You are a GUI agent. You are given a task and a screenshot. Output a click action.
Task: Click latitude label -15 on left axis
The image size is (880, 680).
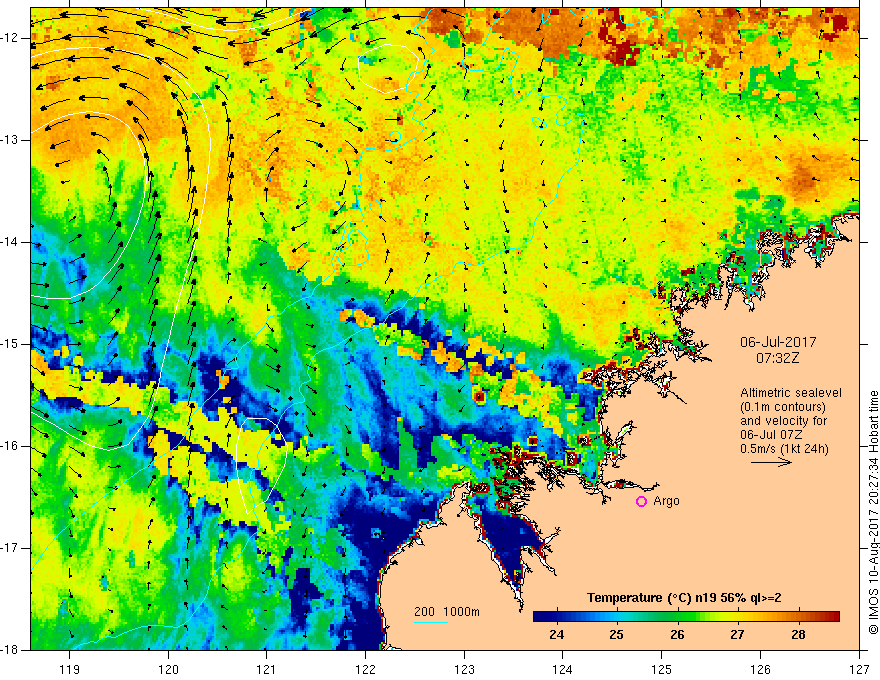10,344
